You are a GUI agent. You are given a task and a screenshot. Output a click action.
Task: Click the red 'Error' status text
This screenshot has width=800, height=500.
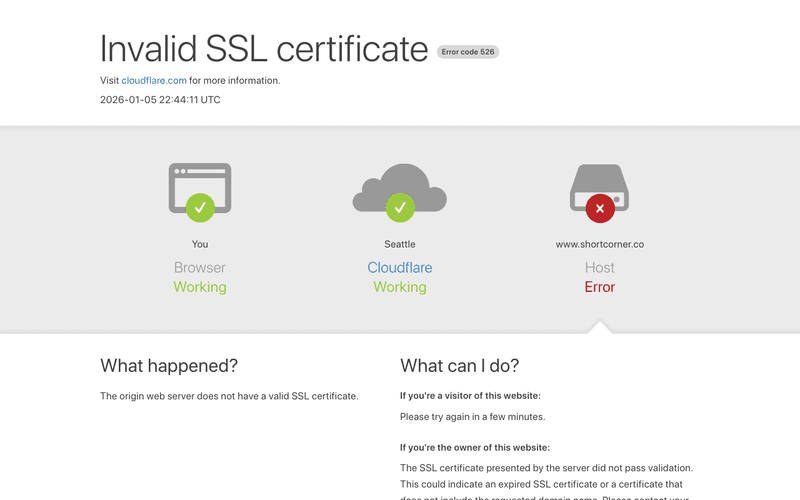pos(600,287)
